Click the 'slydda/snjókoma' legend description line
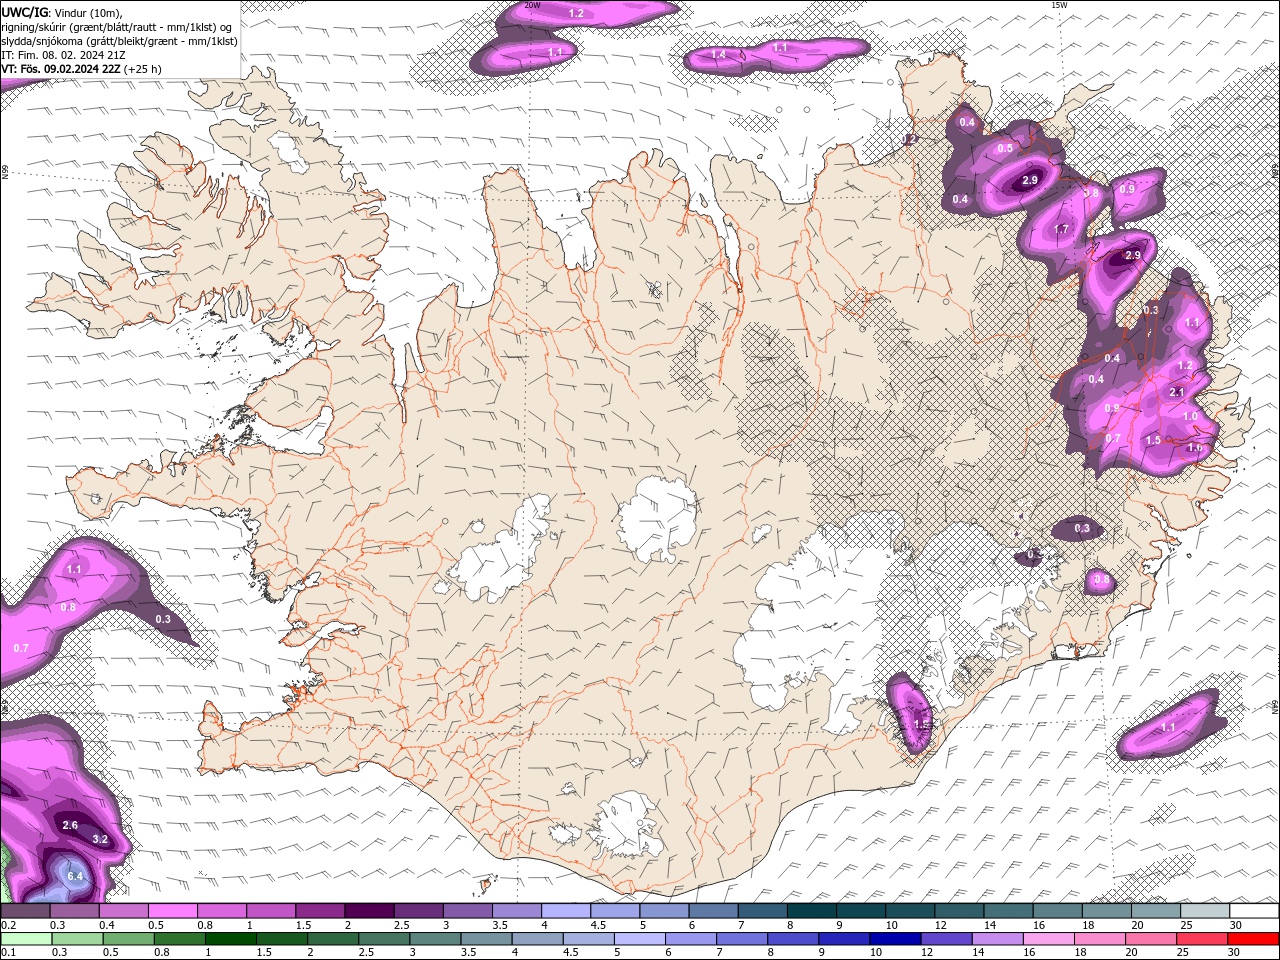Screen dimensions: 1280x960 click(119, 41)
